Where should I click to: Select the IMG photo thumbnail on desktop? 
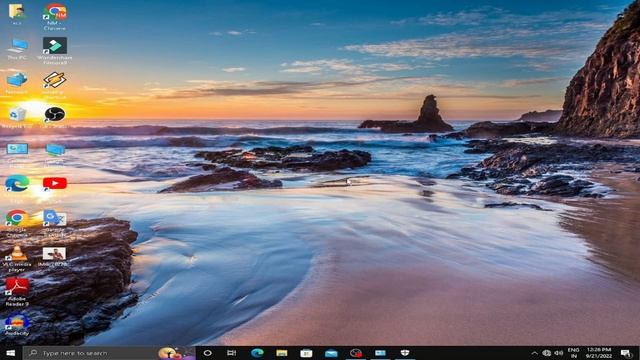53,257
